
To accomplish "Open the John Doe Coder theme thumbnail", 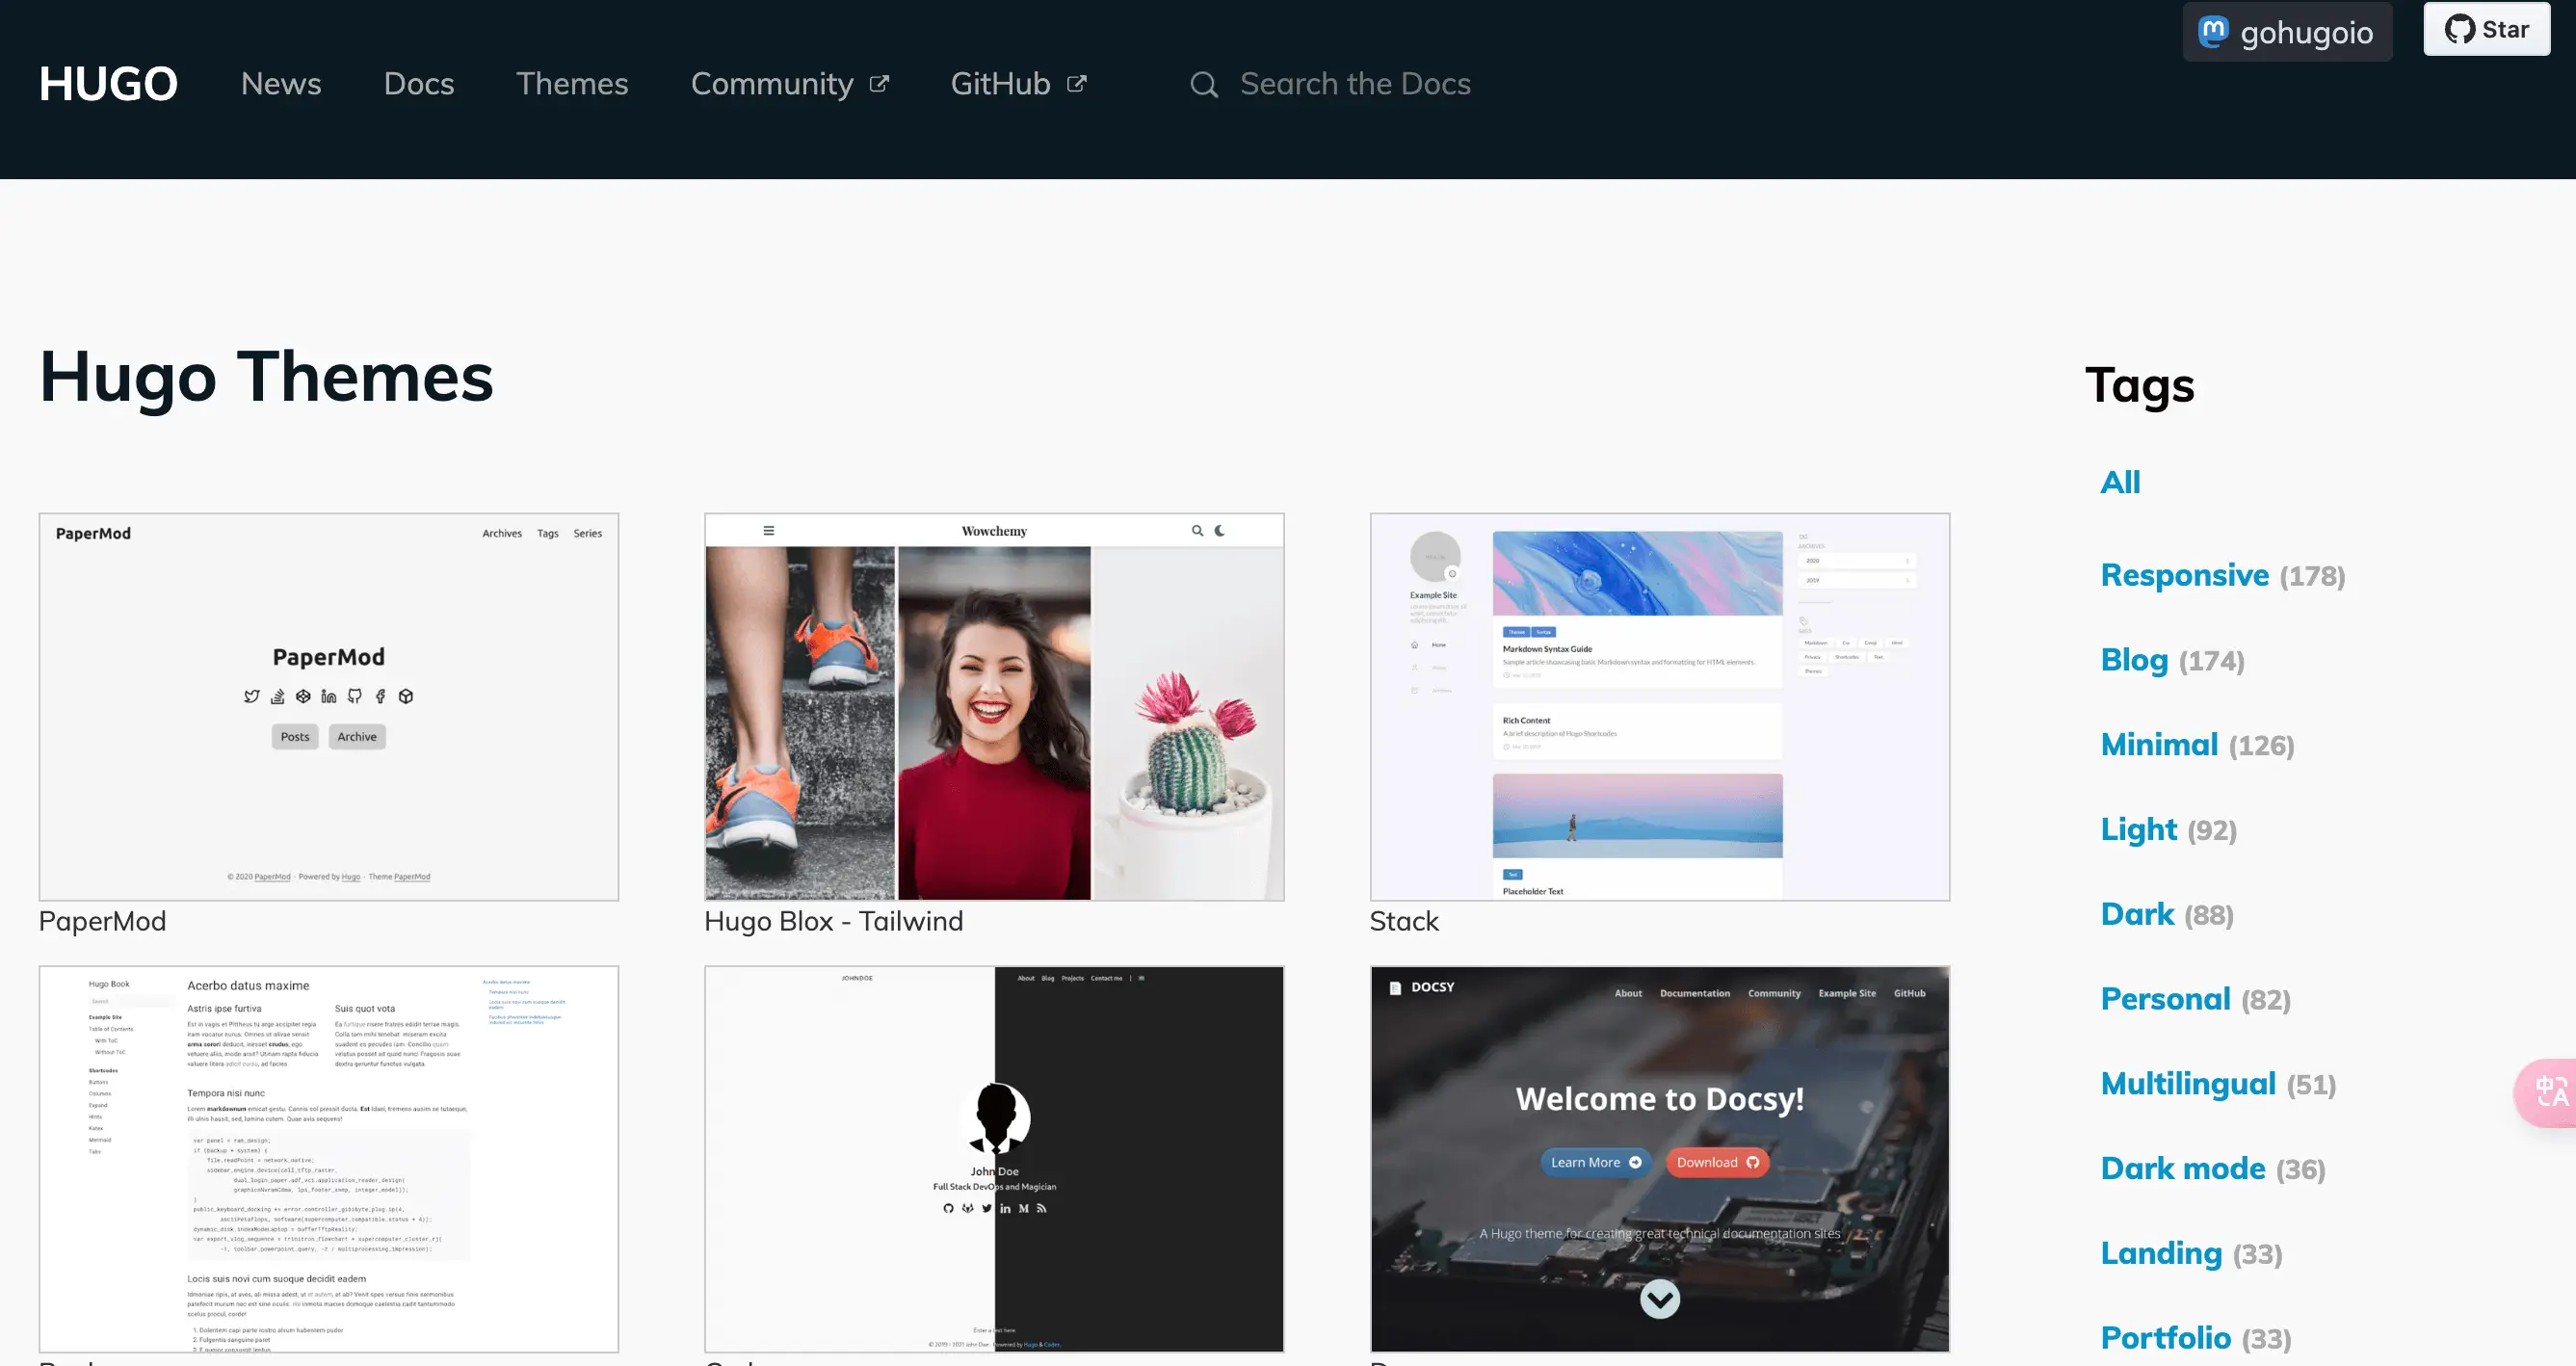I will 994,1159.
